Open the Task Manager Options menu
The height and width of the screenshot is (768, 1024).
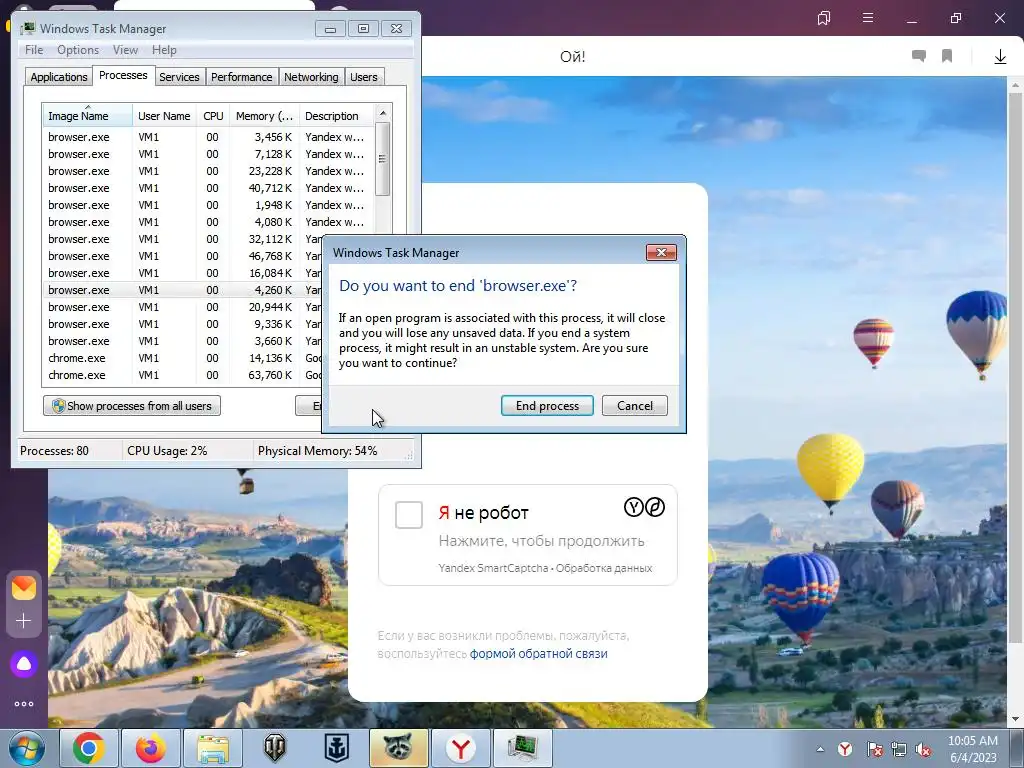(78, 50)
